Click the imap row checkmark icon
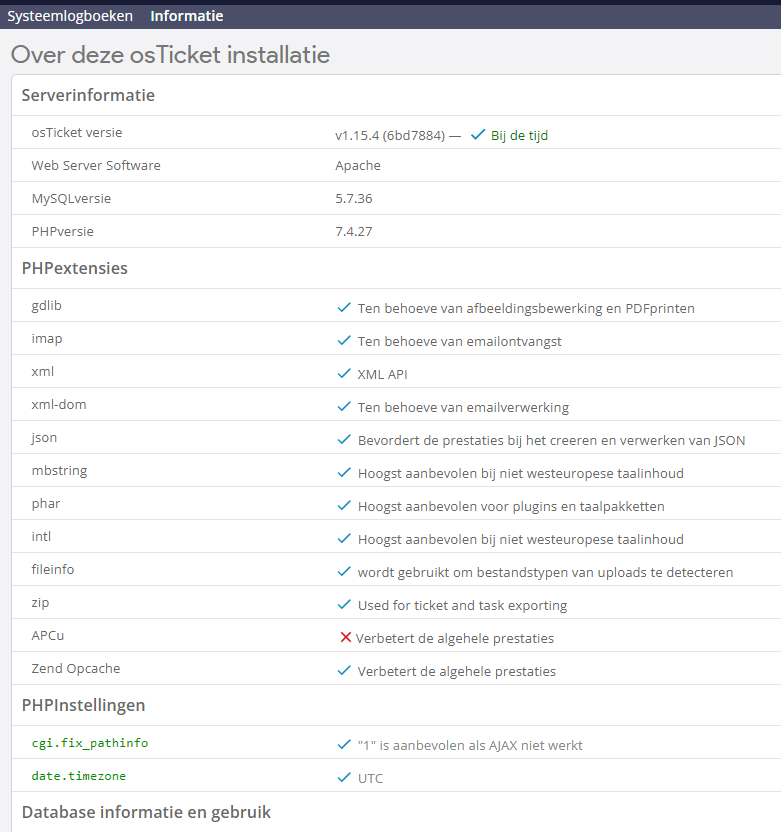 coord(344,341)
